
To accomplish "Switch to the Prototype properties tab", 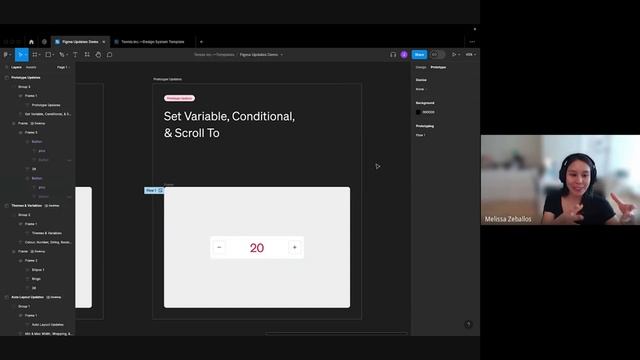I will [x=438, y=67].
